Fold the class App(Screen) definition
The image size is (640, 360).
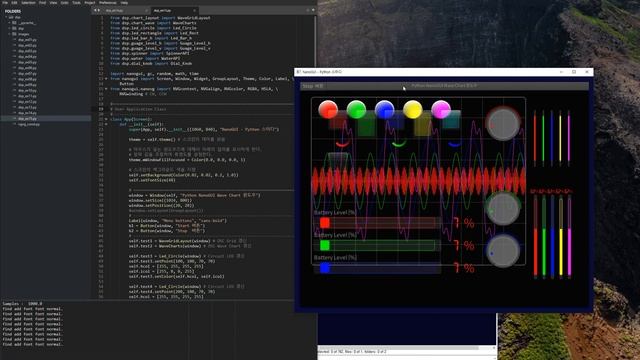click(106, 119)
